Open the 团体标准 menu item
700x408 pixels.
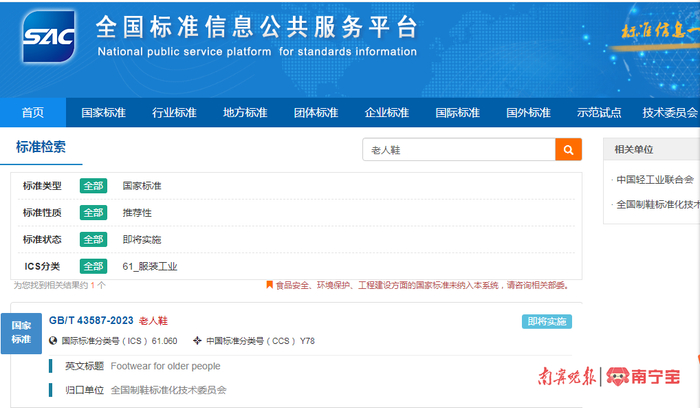316,112
